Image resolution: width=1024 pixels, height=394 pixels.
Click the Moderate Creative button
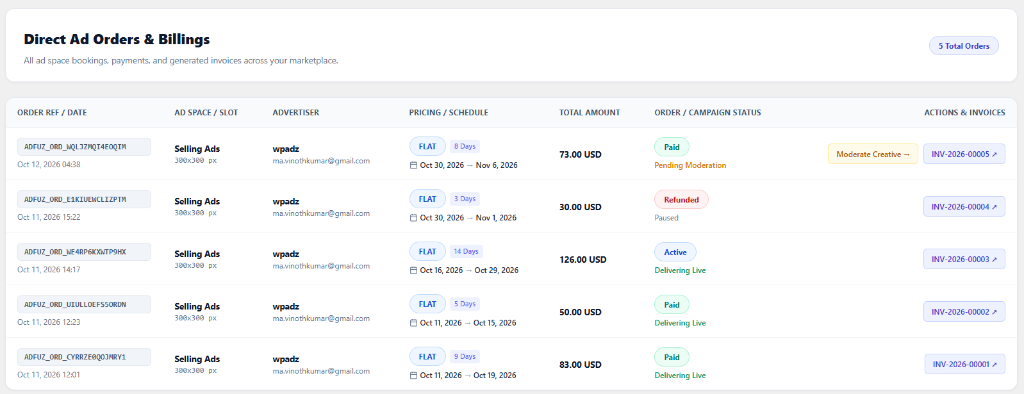(x=873, y=154)
